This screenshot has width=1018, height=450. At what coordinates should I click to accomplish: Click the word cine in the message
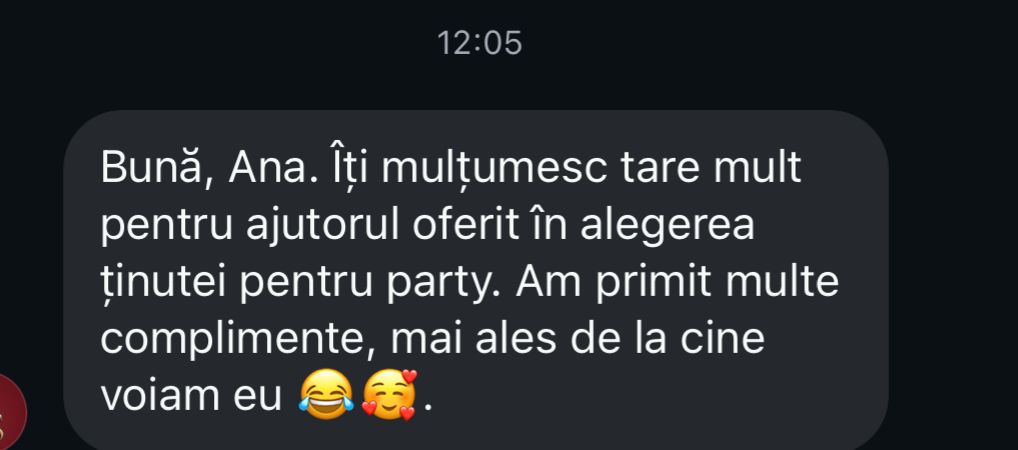(x=728, y=339)
